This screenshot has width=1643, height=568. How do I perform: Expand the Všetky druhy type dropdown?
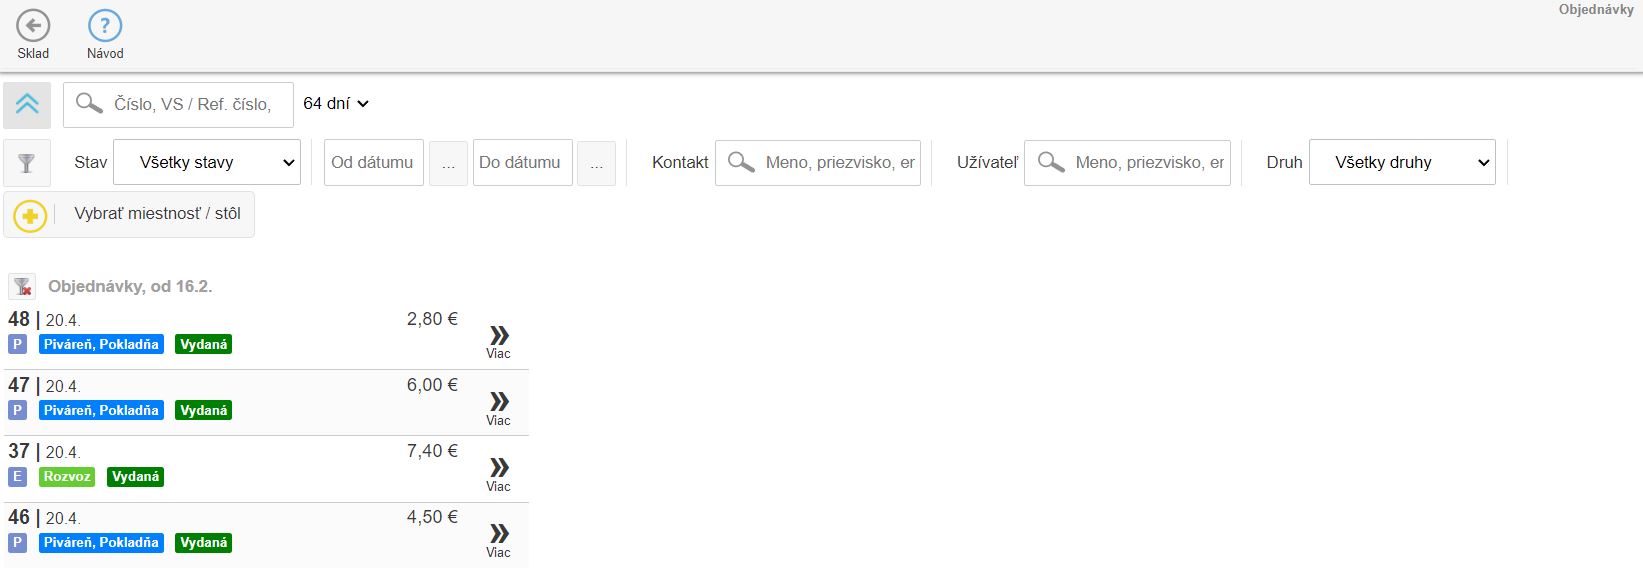[x=1401, y=162]
